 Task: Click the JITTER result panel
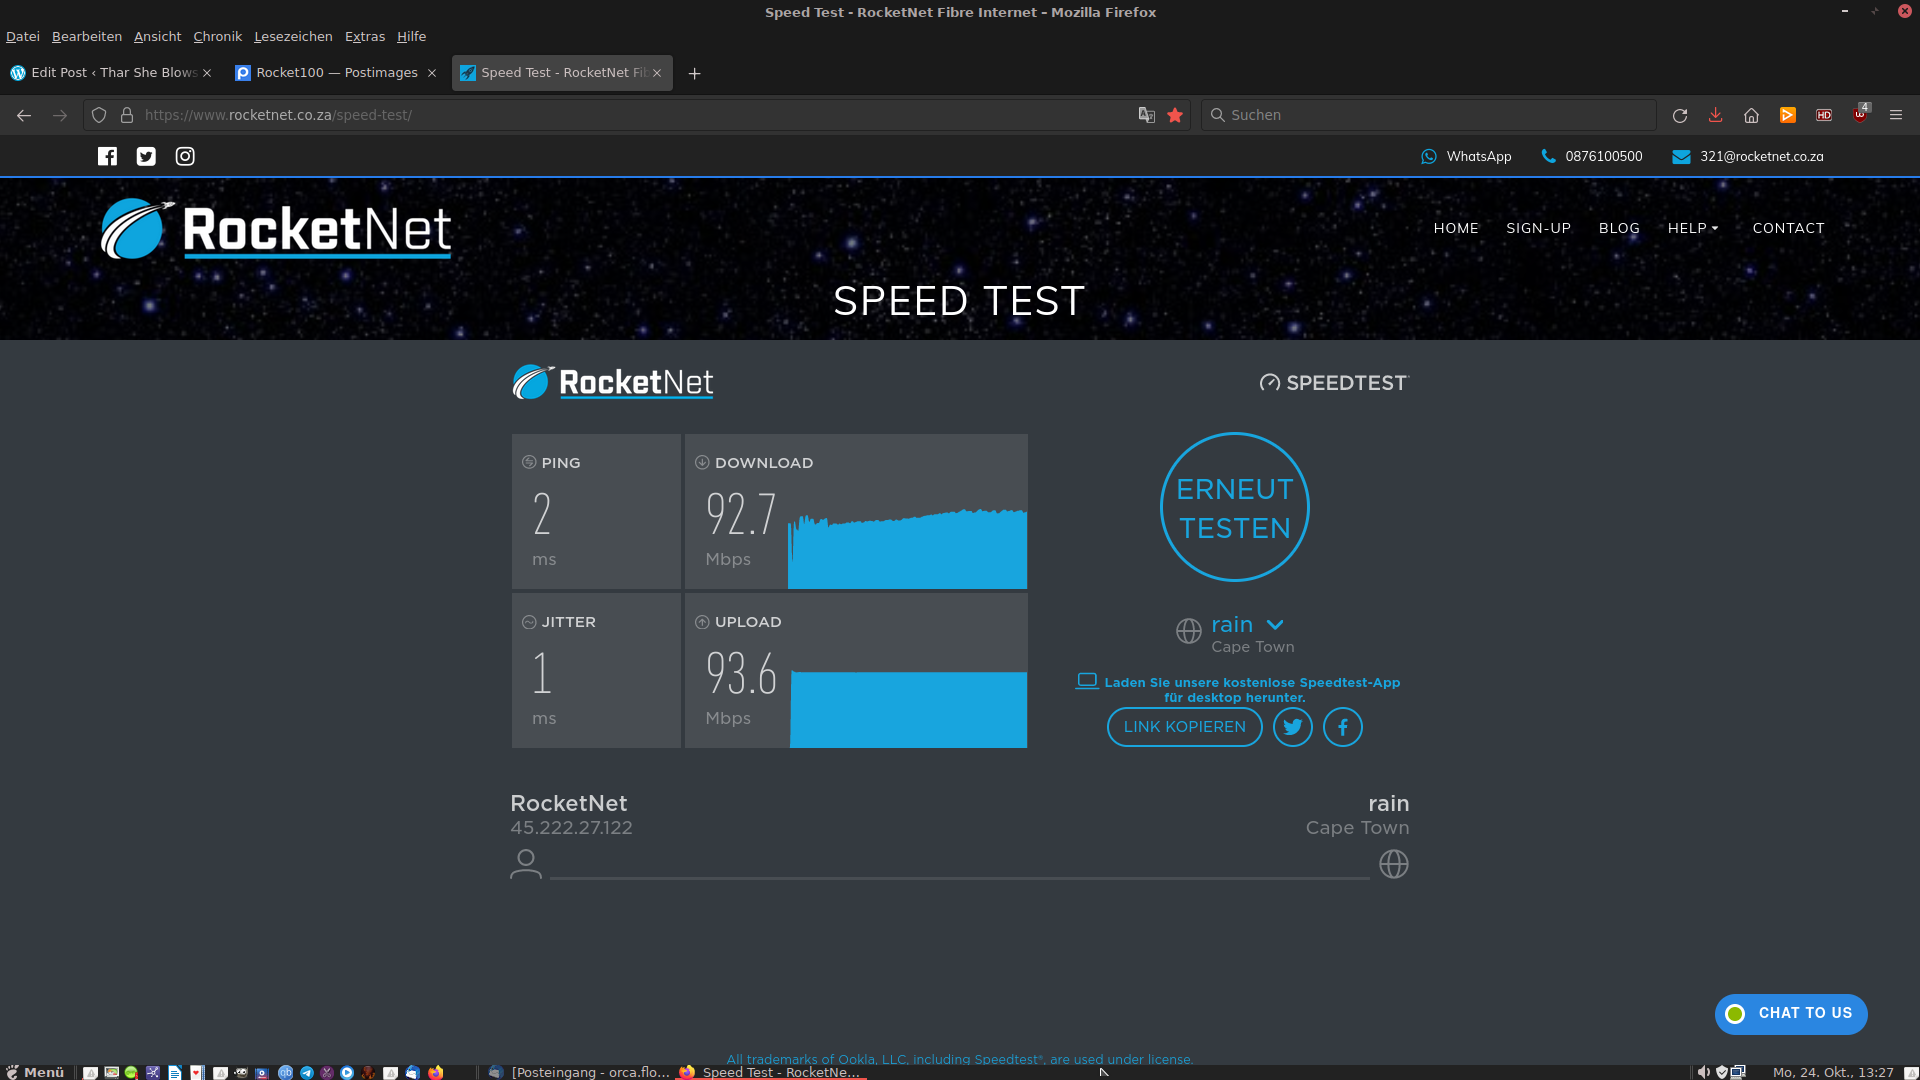pyautogui.click(x=596, y=670)
